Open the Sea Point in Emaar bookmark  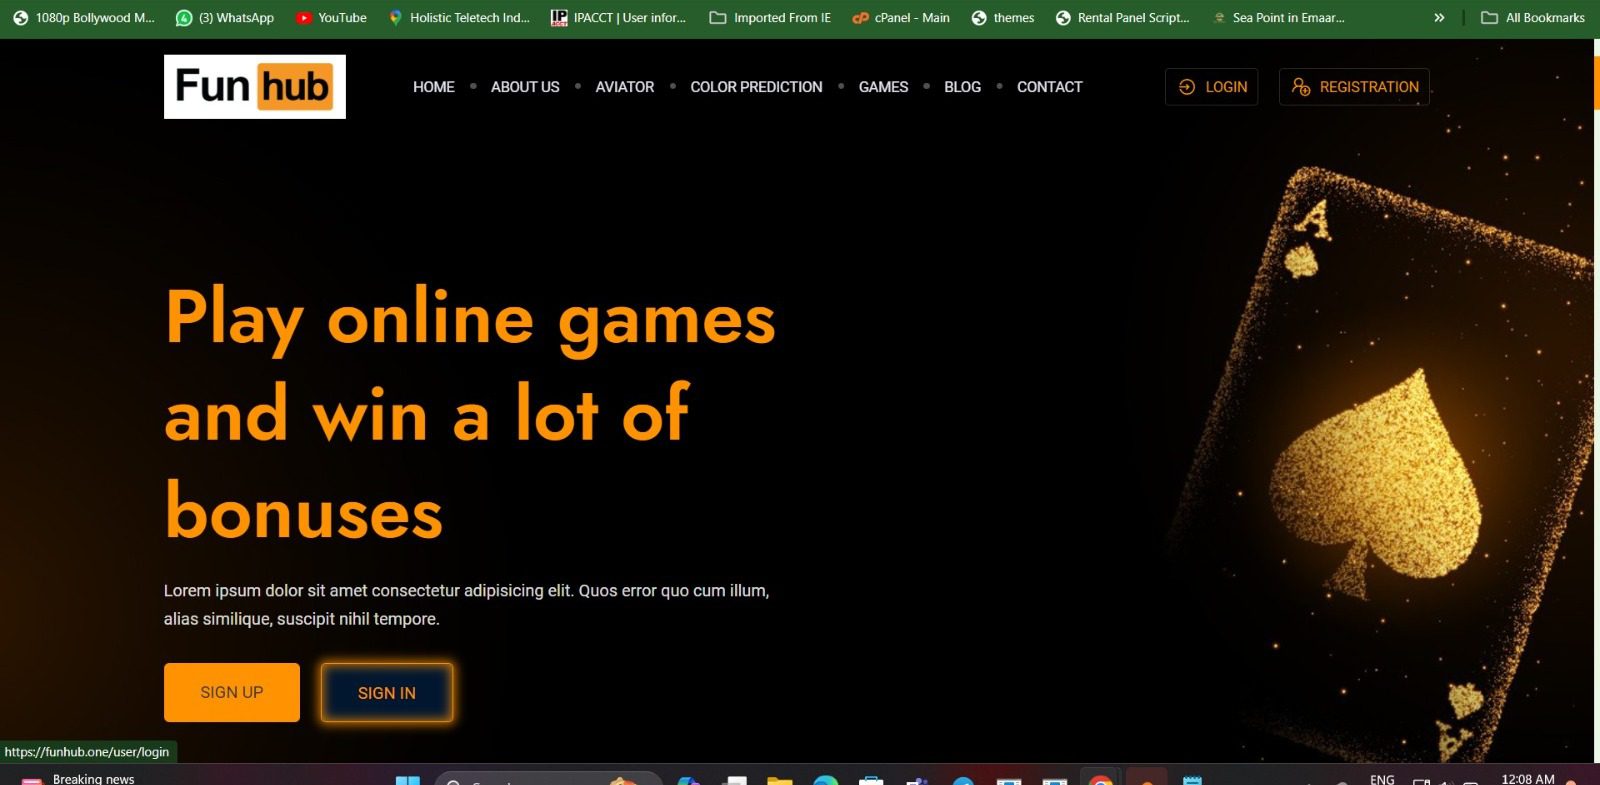point(1278,18)
